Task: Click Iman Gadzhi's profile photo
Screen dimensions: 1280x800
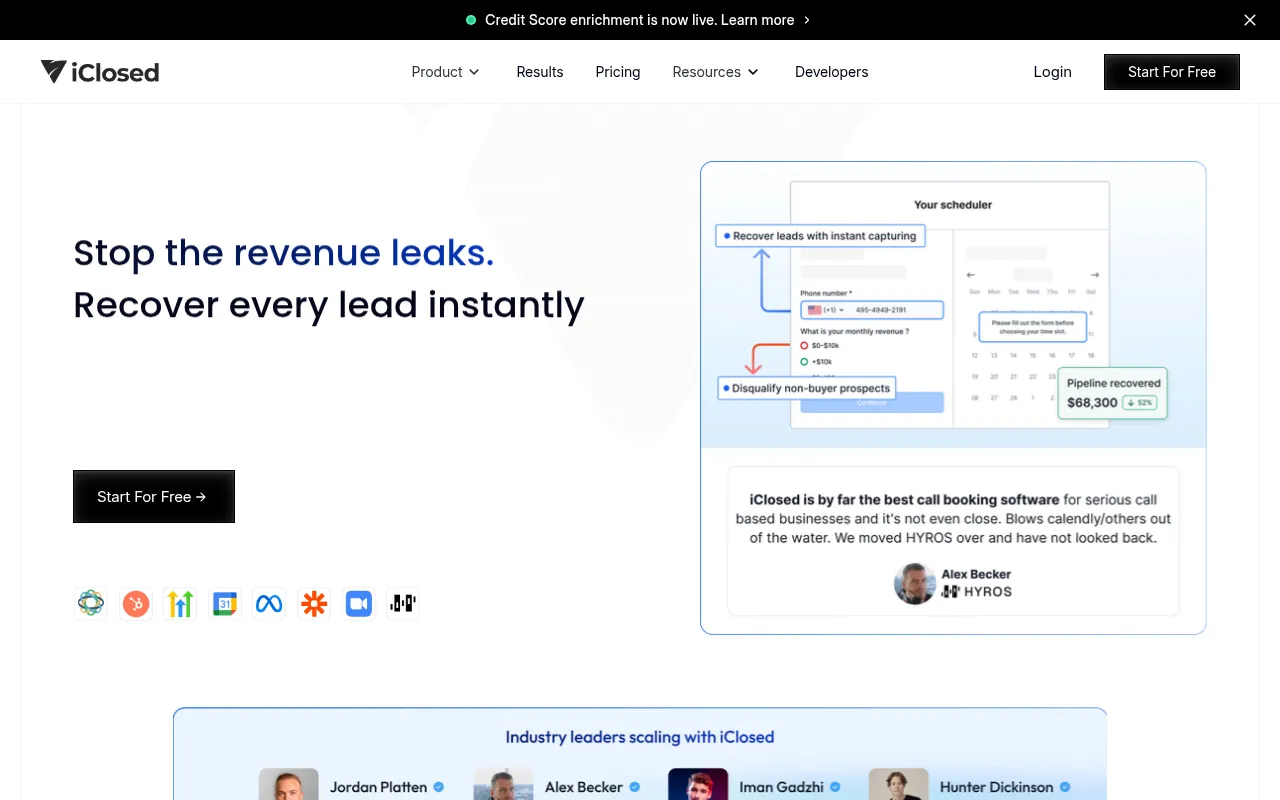Action: click(698, 784)
